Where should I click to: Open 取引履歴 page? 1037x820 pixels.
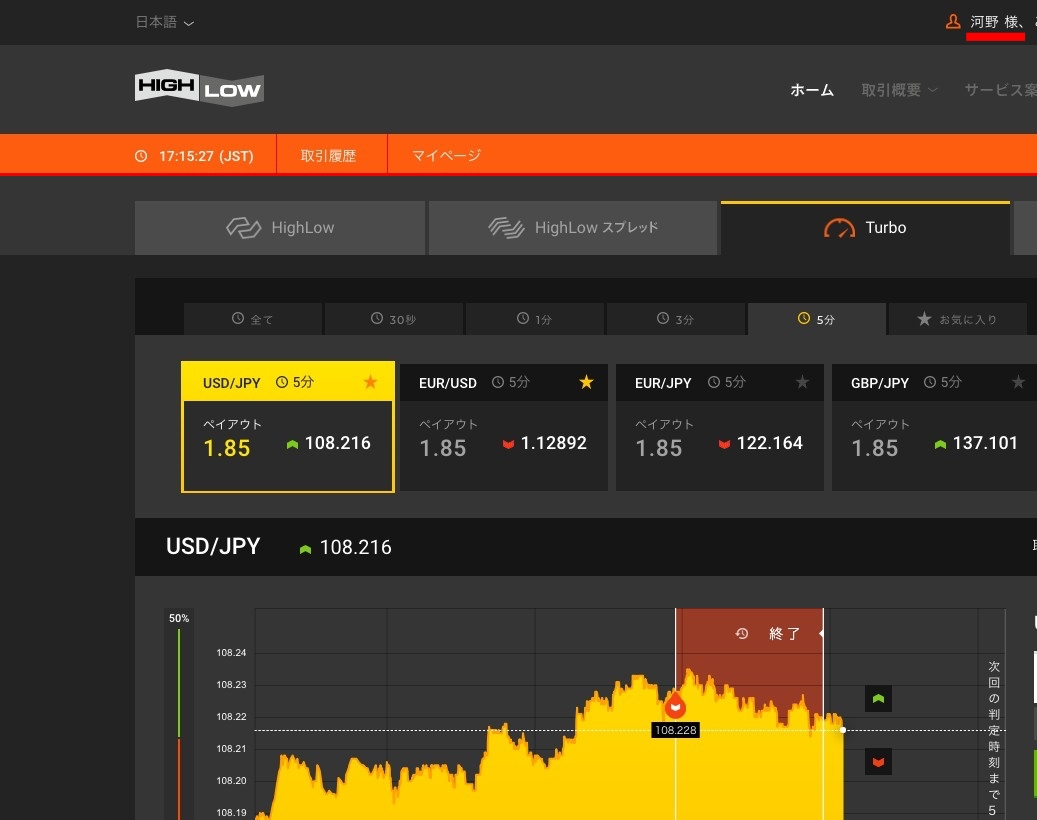point(329,155)
